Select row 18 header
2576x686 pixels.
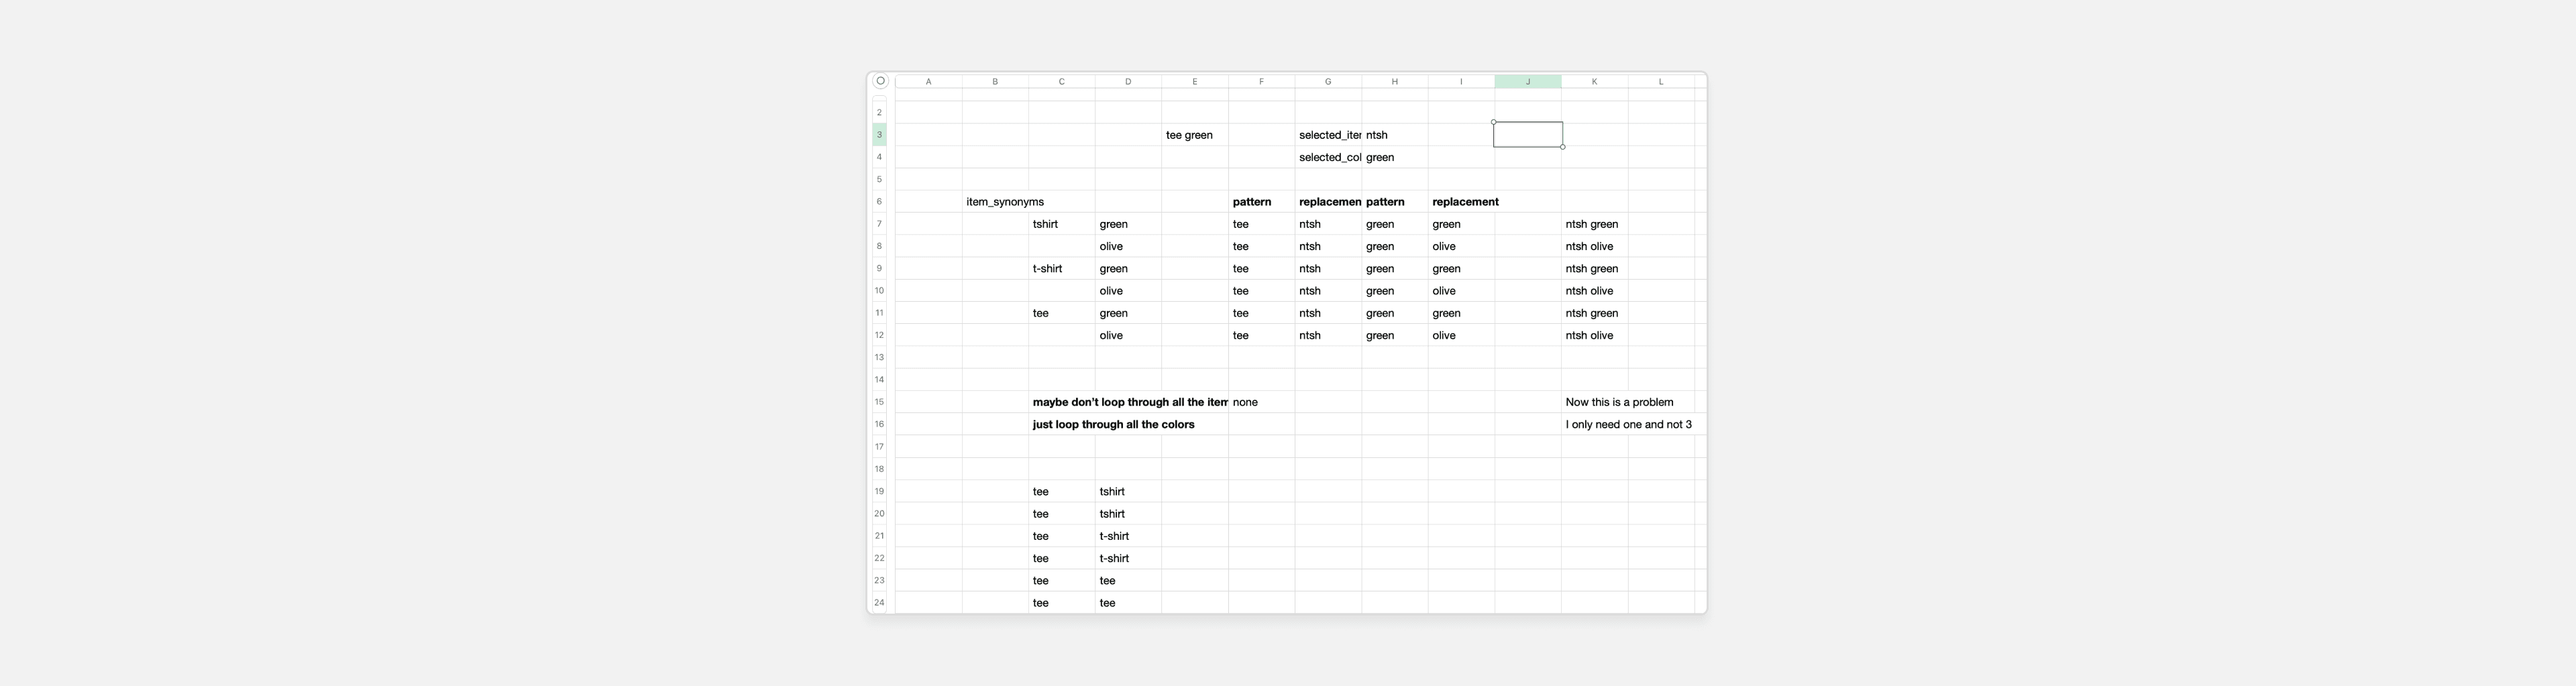pyautogui.click(x=880, y=469)
